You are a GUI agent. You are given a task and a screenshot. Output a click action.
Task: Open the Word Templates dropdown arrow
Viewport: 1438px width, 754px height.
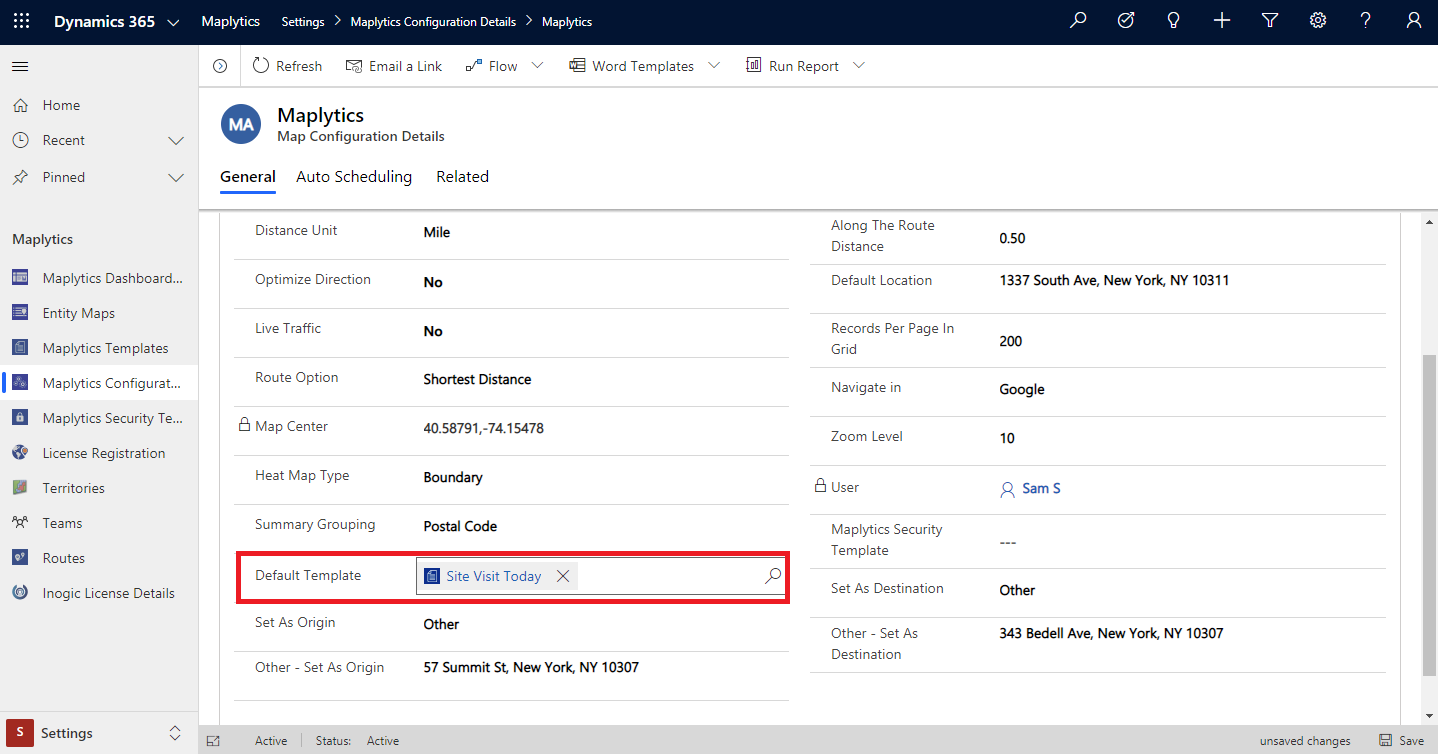(x=713, y=66)
